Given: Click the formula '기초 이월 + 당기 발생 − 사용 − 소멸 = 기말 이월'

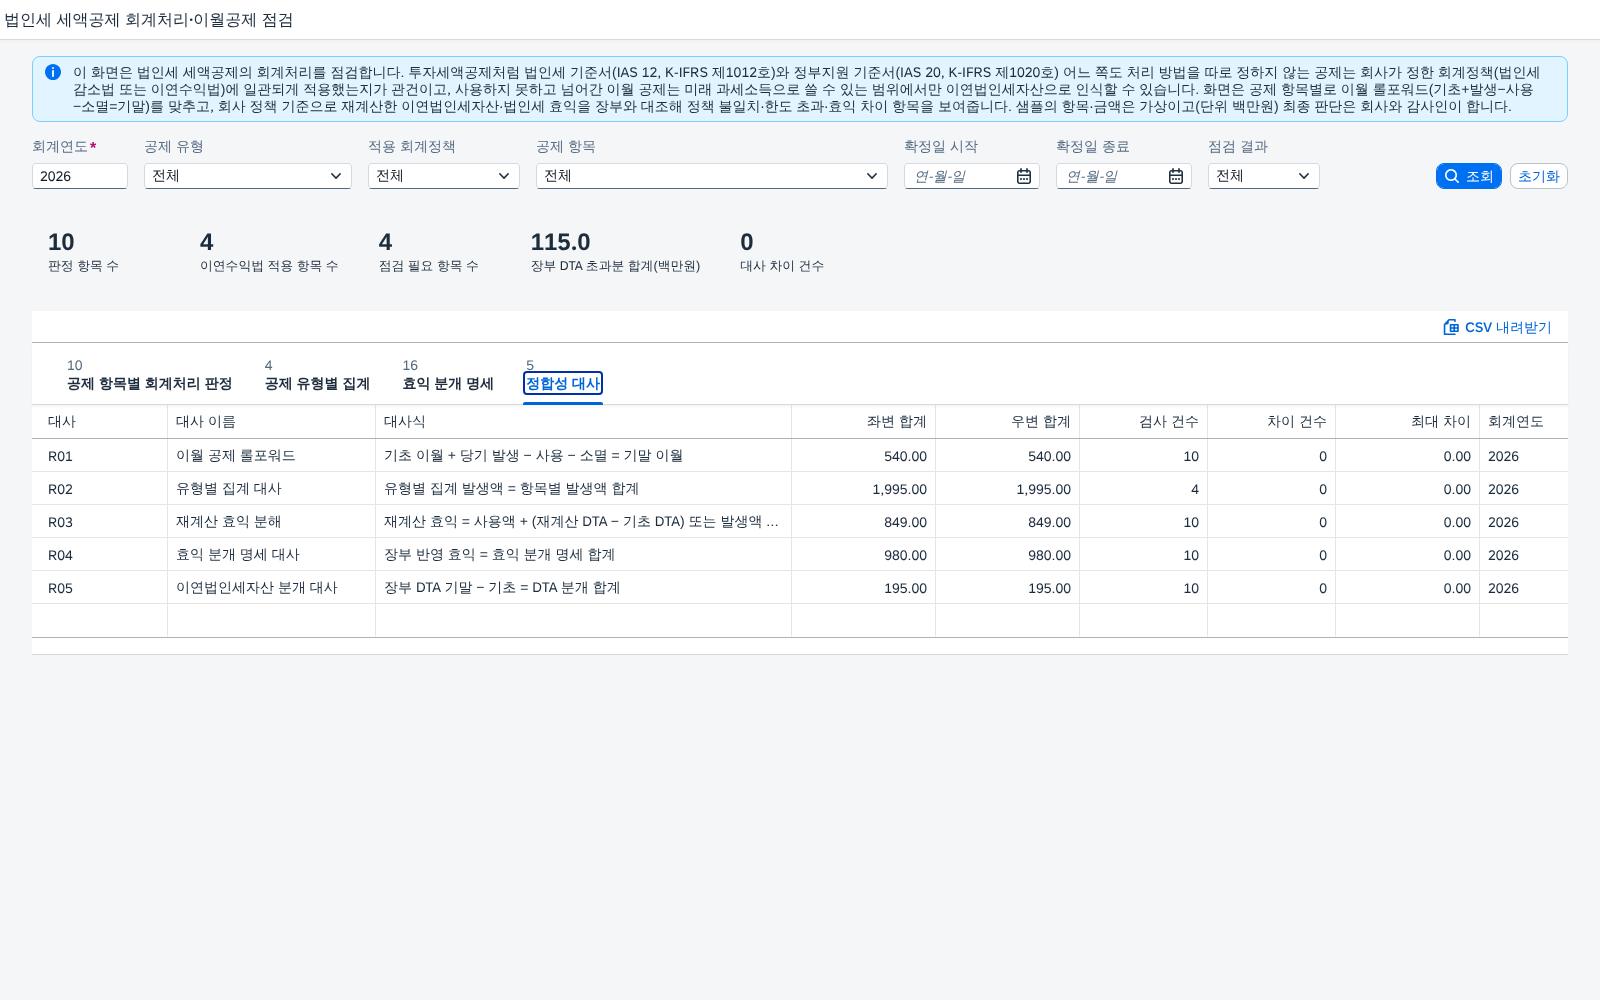Looking at the screenshot, I should pyautogui.click(x=533, y=456).
